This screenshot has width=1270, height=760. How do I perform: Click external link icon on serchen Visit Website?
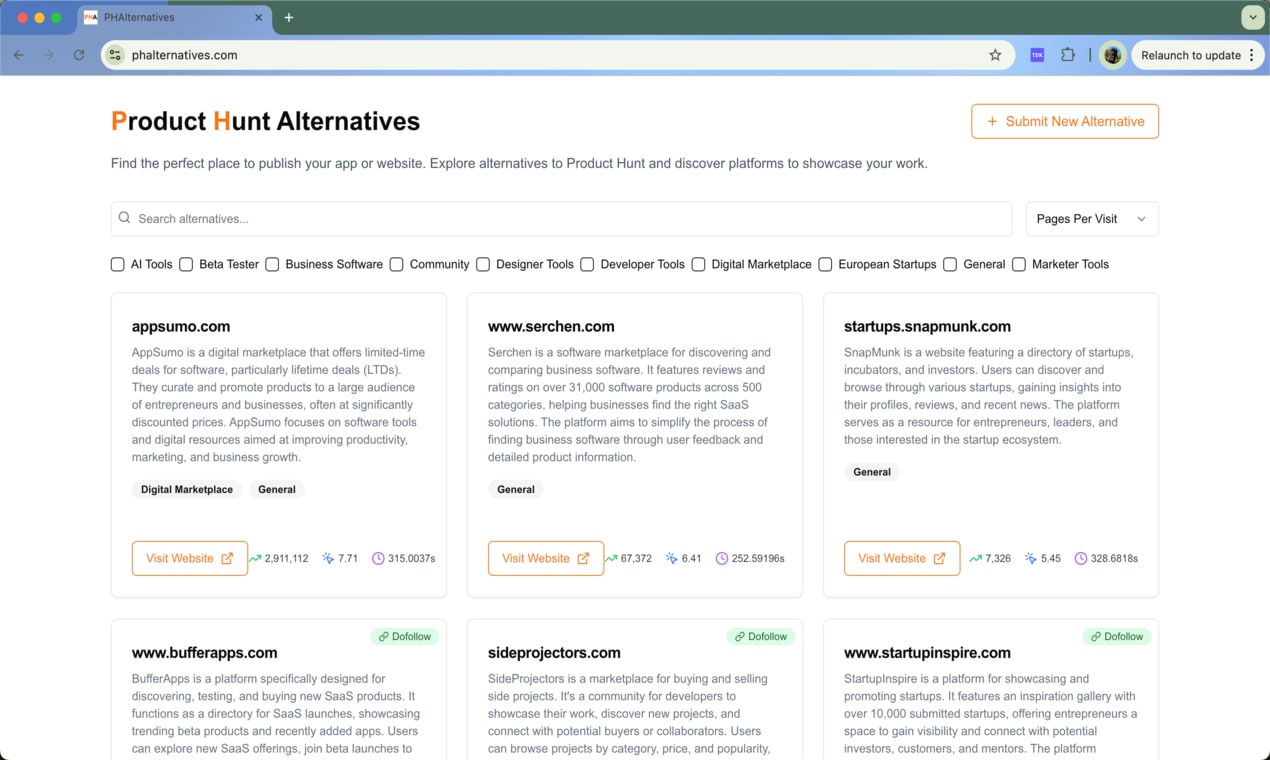[x=583, y=558]
